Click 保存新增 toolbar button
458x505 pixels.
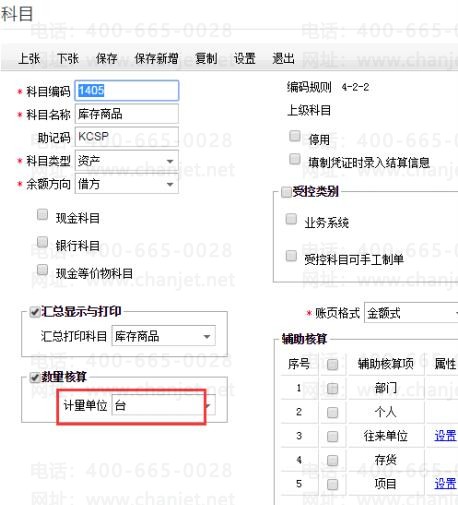156,59
